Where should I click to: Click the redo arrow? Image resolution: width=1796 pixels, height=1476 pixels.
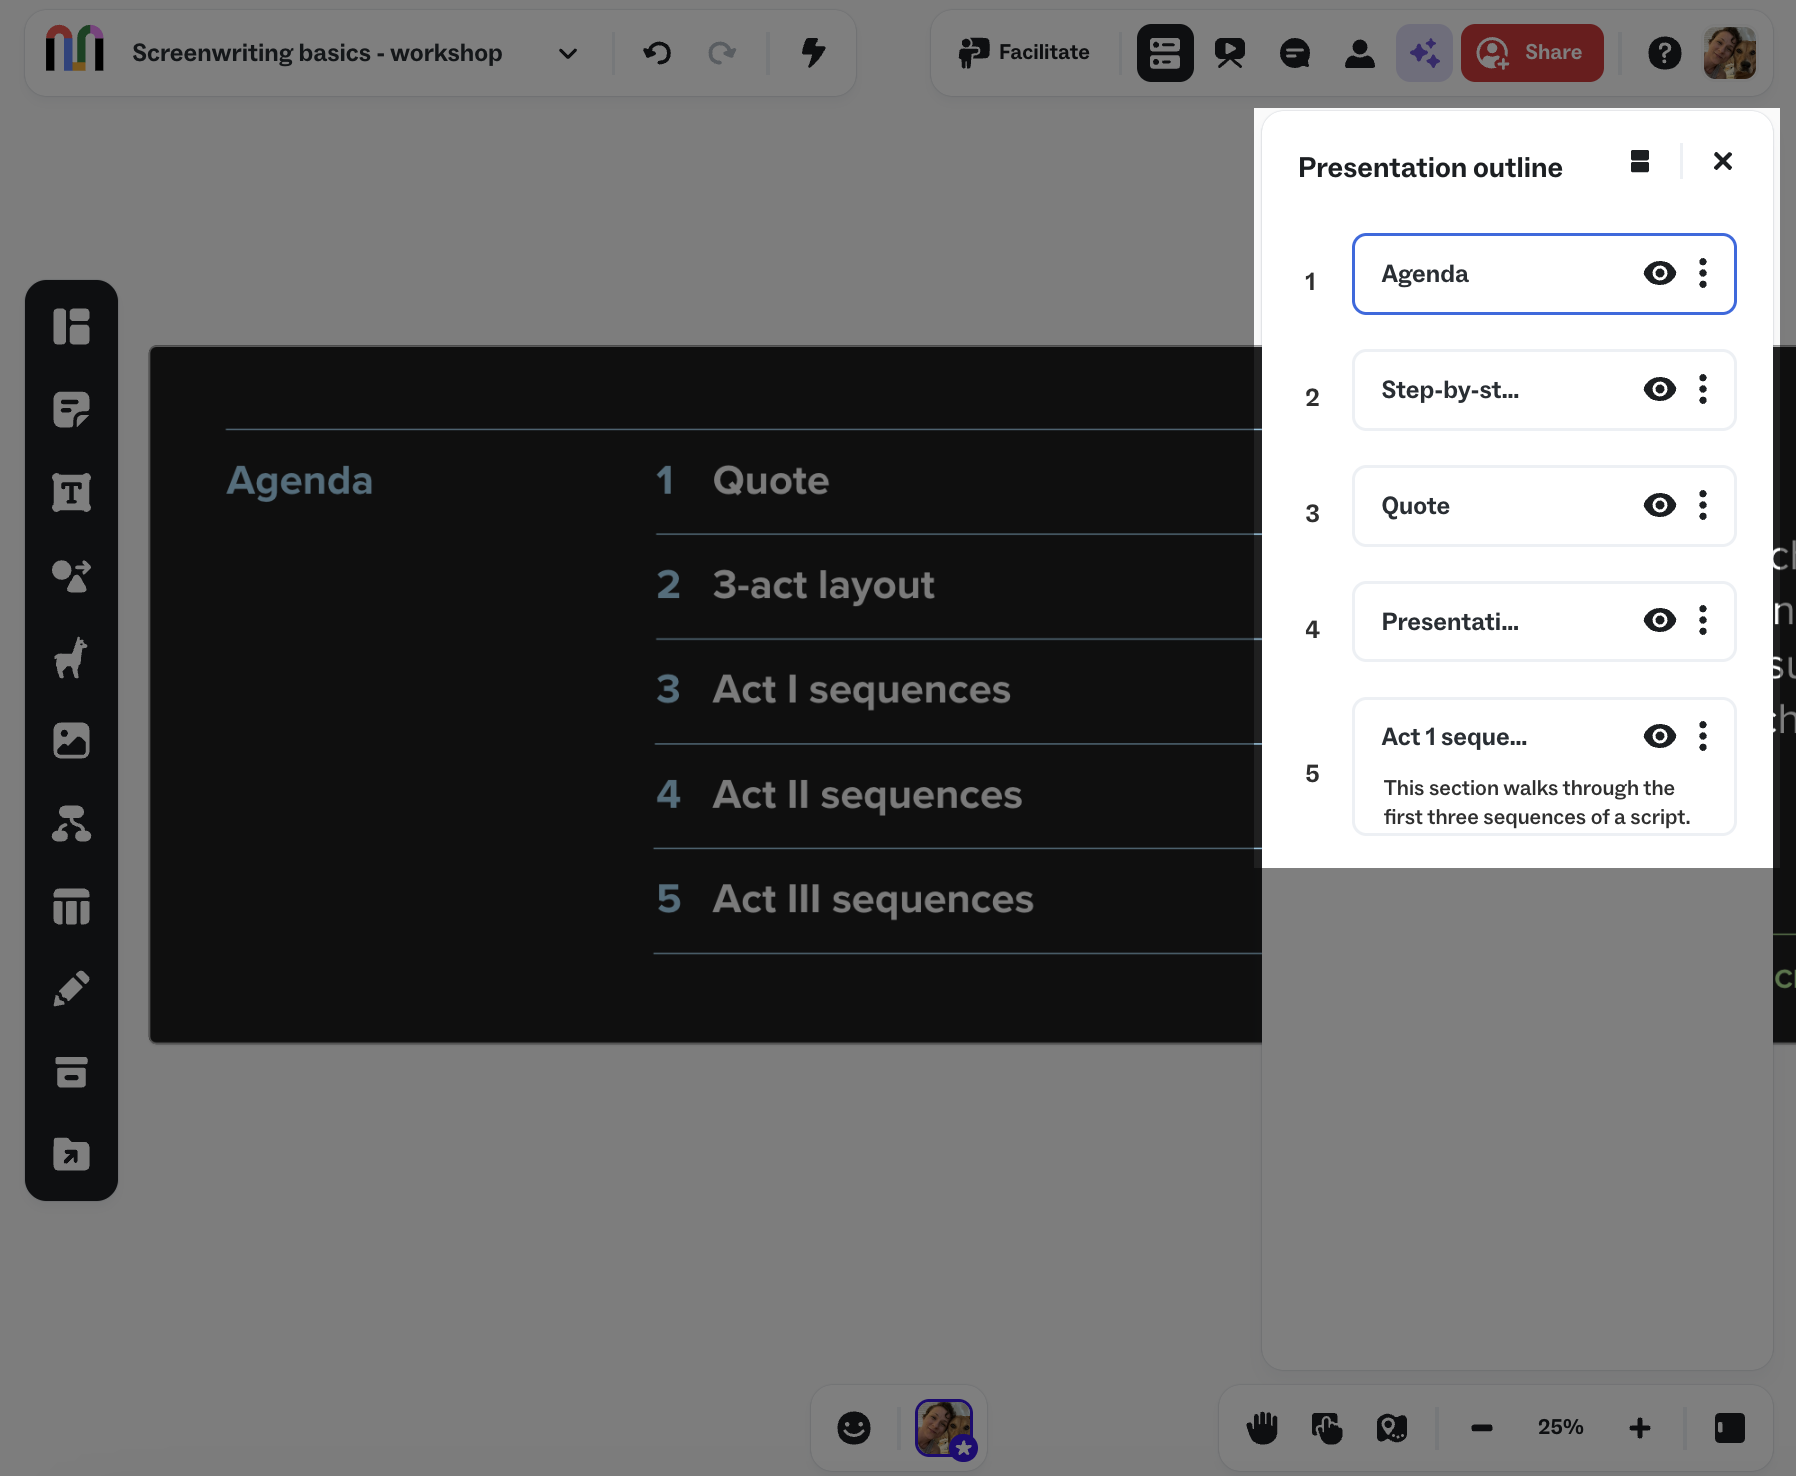point(722,52)
